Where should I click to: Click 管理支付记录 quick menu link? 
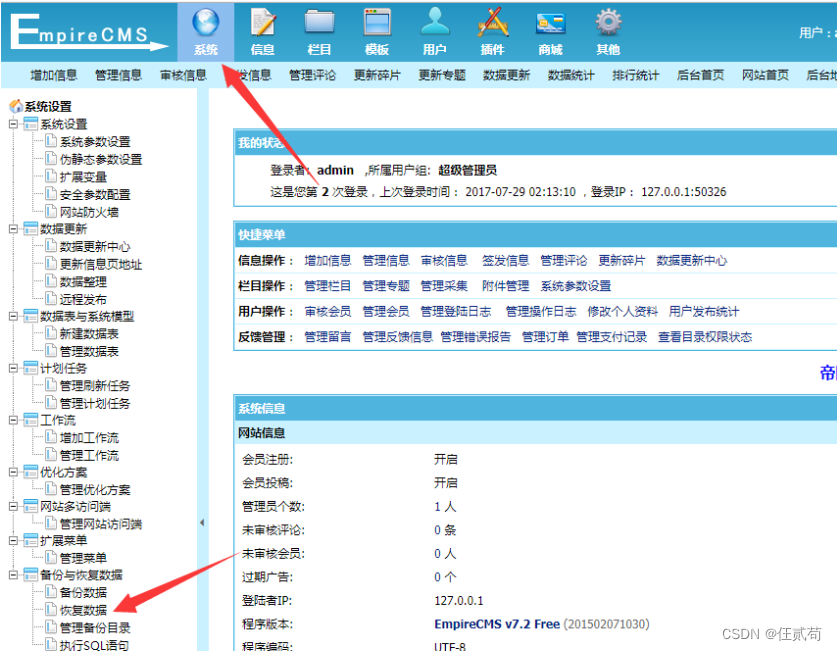[612, 337]
